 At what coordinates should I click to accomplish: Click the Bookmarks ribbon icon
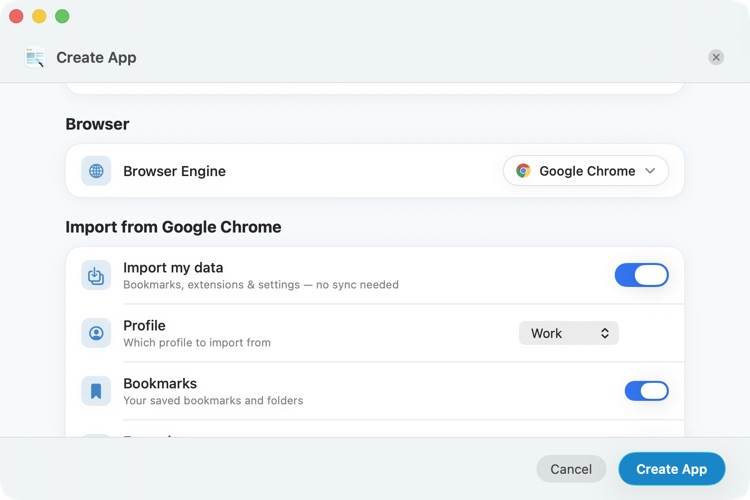click(x=96, y=391)
